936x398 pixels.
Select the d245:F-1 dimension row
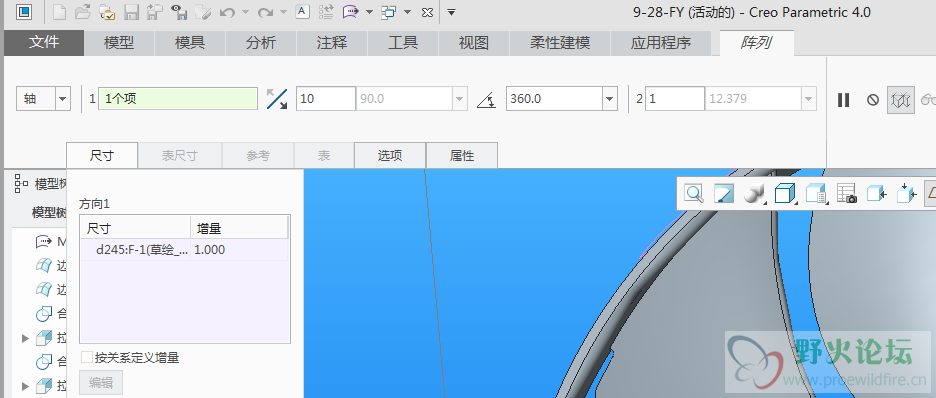[184, 250]
